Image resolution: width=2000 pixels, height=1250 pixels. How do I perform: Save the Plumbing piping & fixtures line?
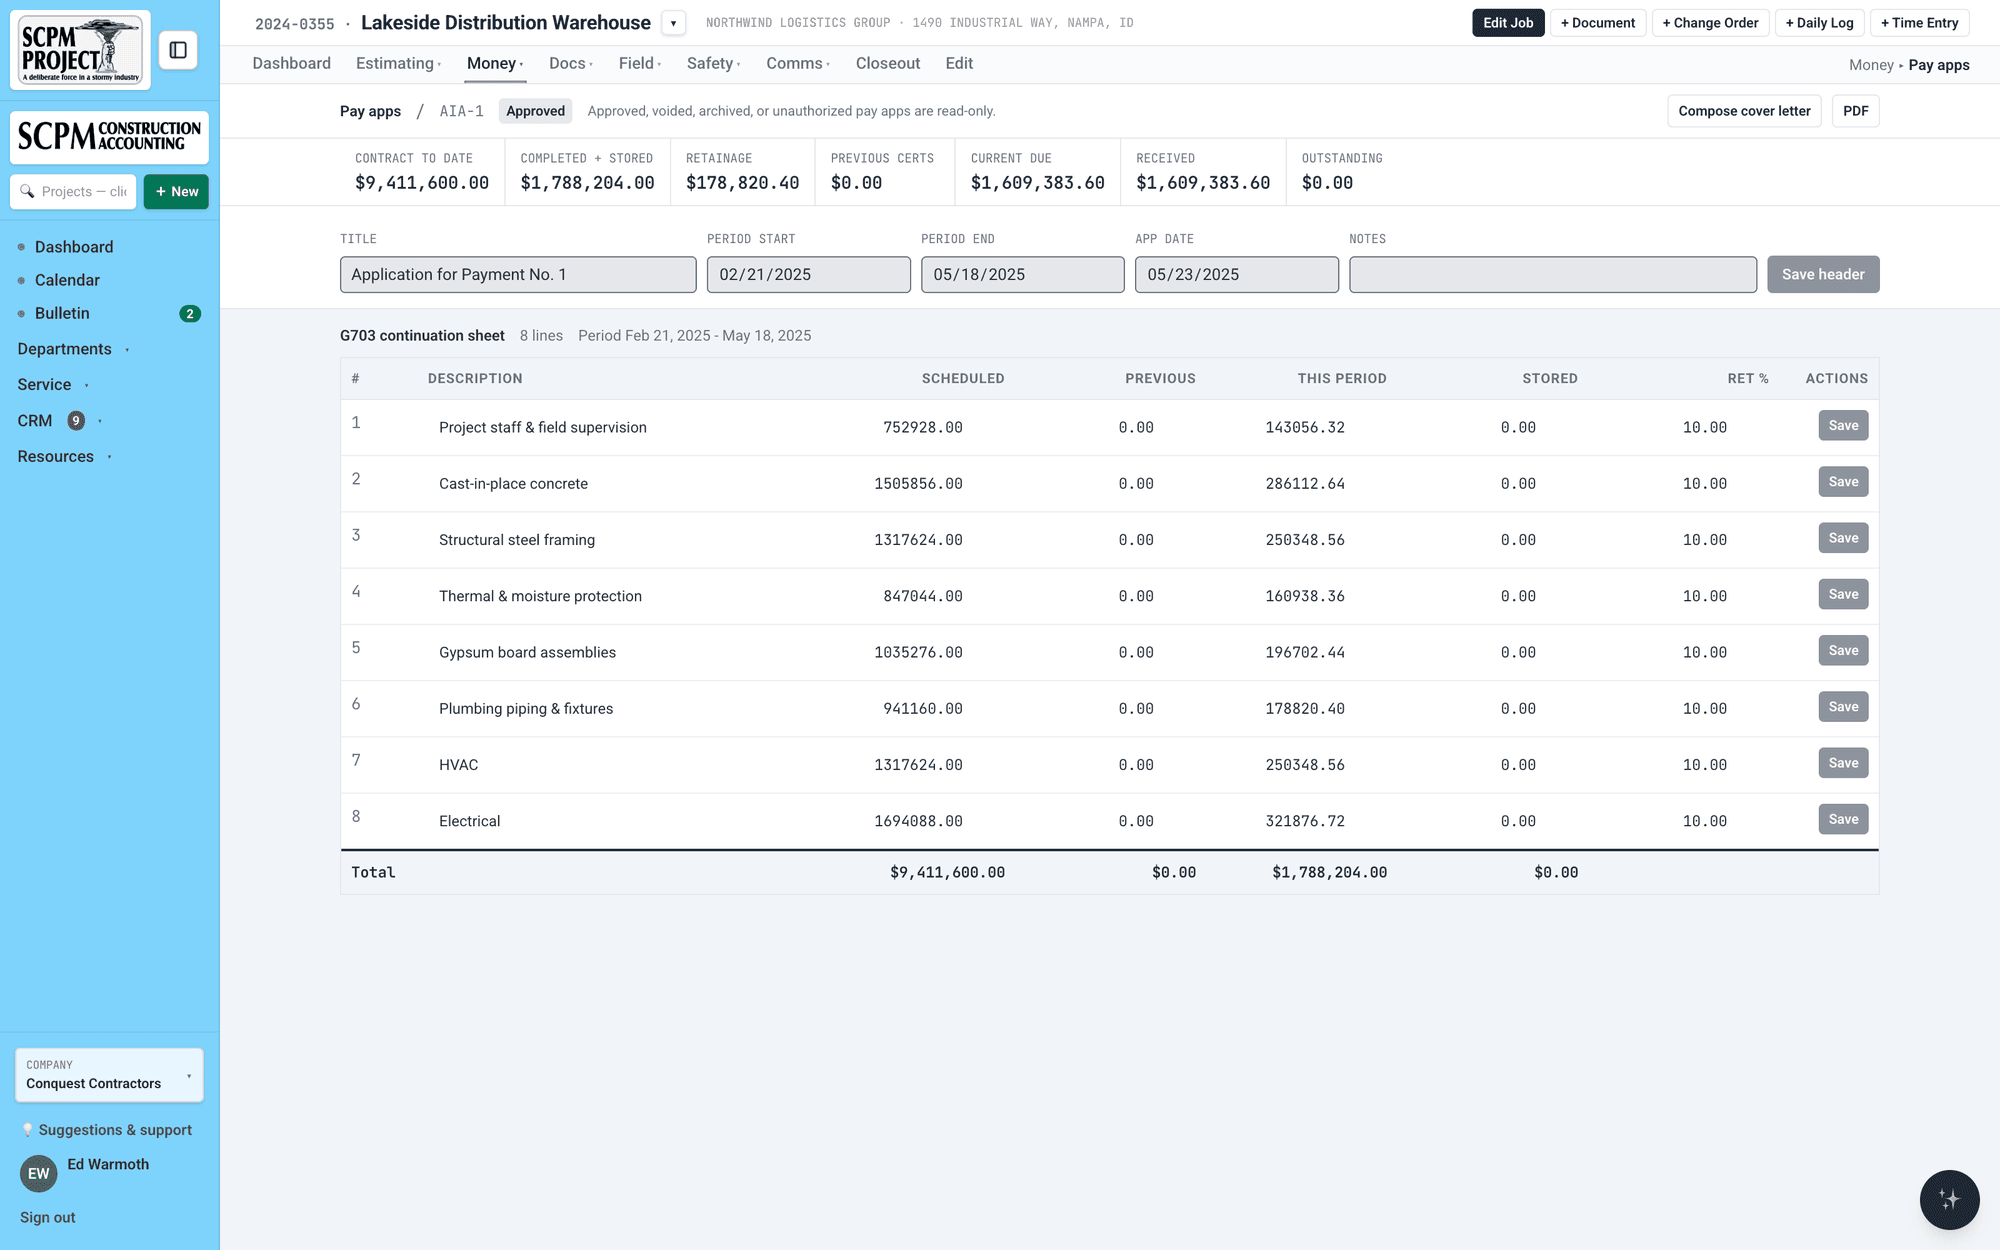1843,707
